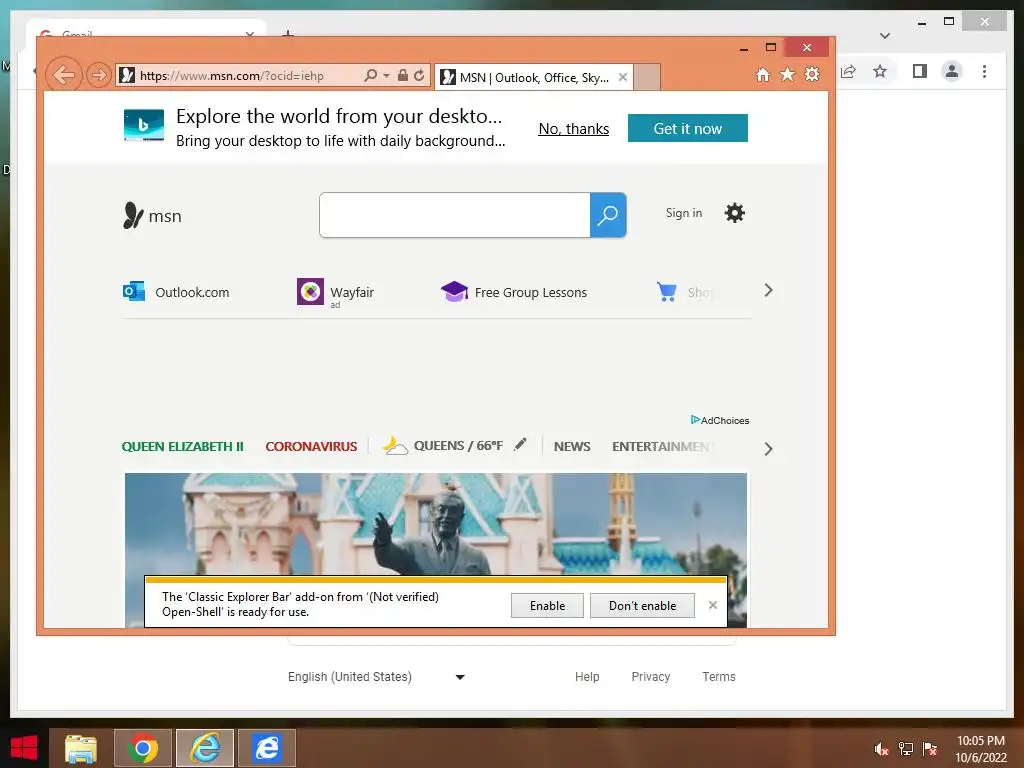Image resolution: width=1024 pixels, height=768 pixels.
Task: Open Chrome's tab search dropdown arrow
Action: click(x=885, y=36)
